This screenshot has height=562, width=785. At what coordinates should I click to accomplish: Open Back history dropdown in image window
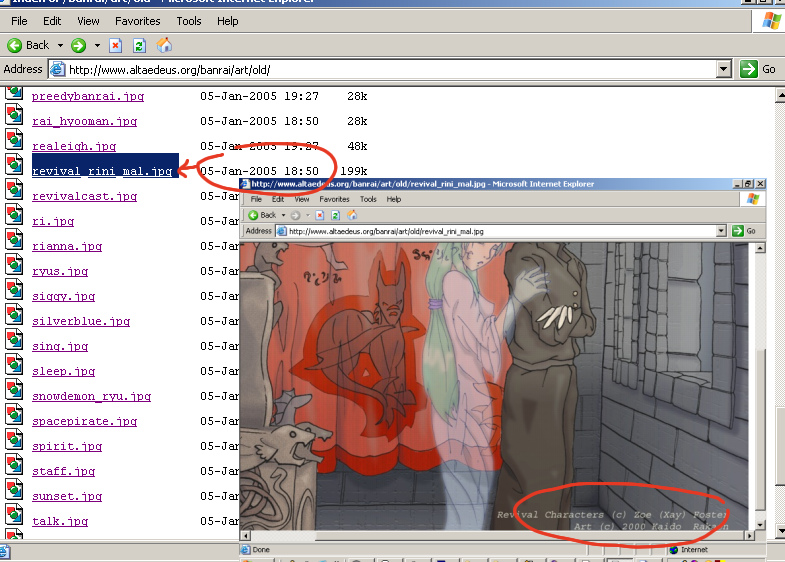click(283, 215)
